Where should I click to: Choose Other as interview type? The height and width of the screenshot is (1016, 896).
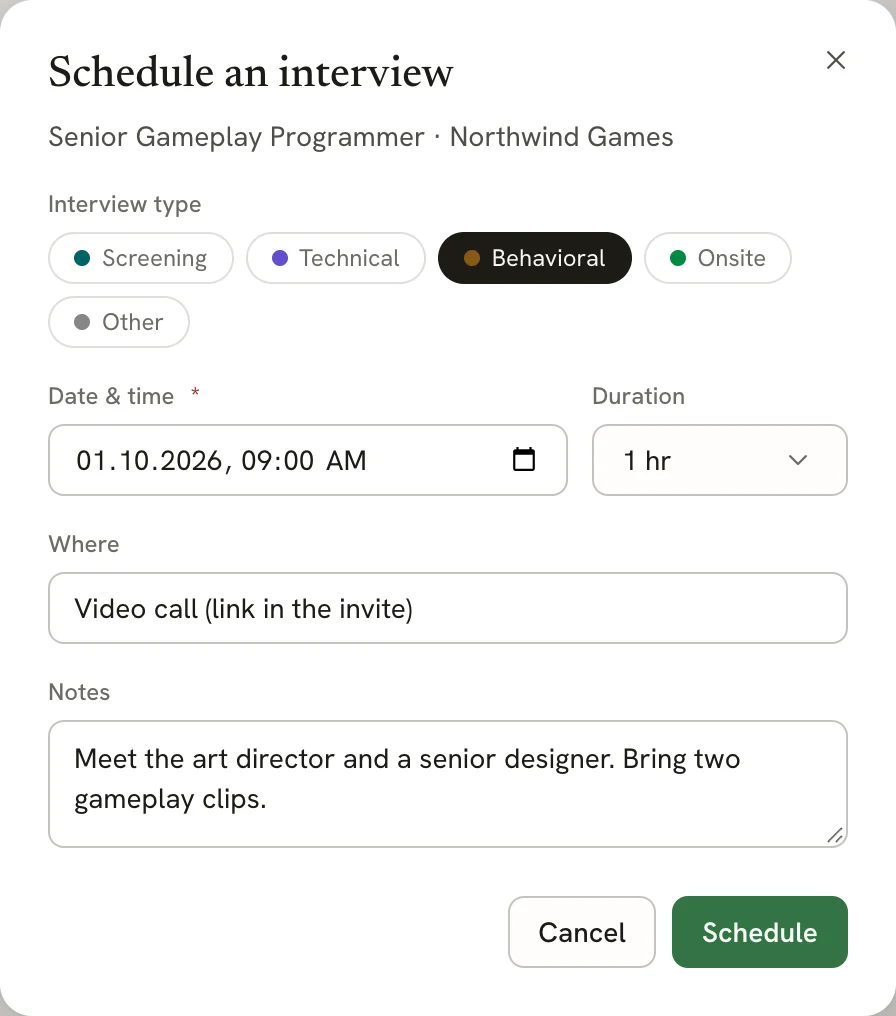point(119,322)
